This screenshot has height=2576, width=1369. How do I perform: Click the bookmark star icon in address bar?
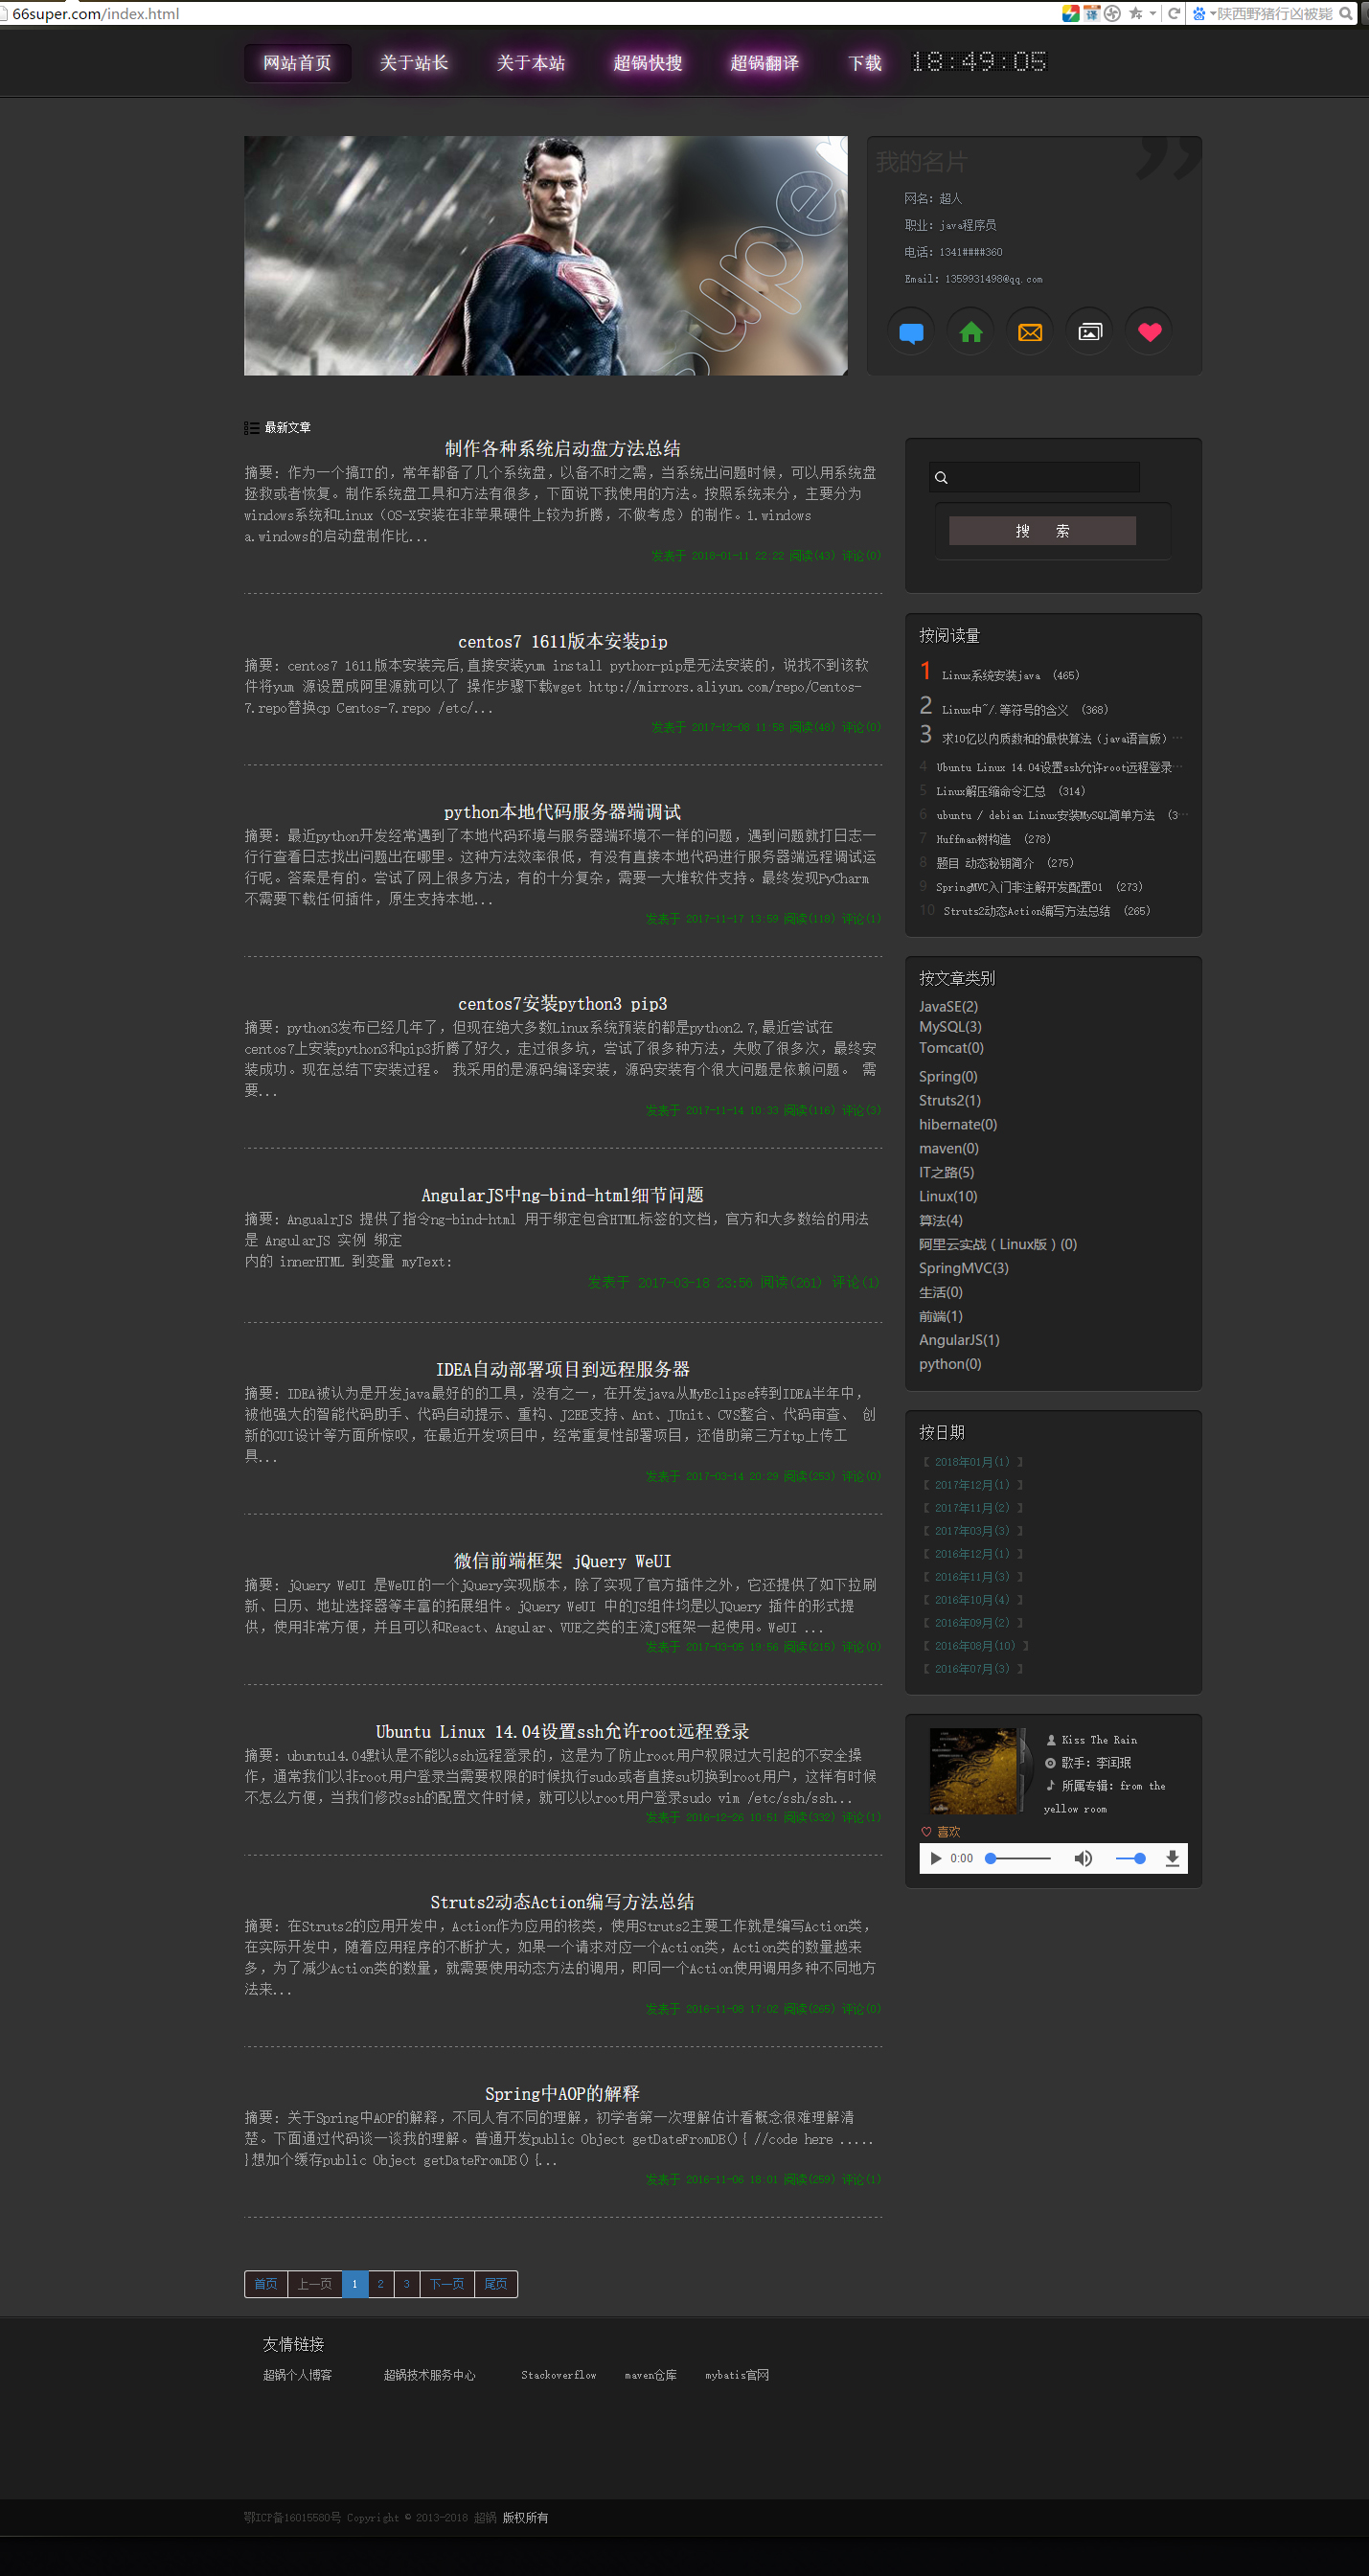[x=1136, y=13]
